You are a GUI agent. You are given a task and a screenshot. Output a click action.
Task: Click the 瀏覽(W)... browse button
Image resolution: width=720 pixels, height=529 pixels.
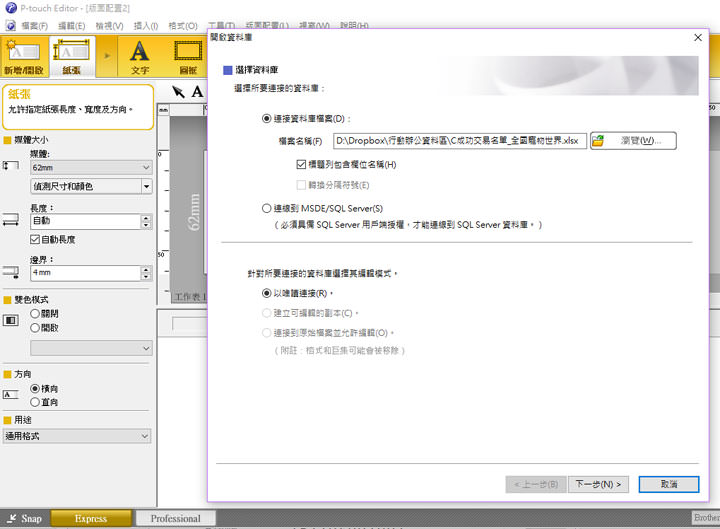[x=633, y=141]
